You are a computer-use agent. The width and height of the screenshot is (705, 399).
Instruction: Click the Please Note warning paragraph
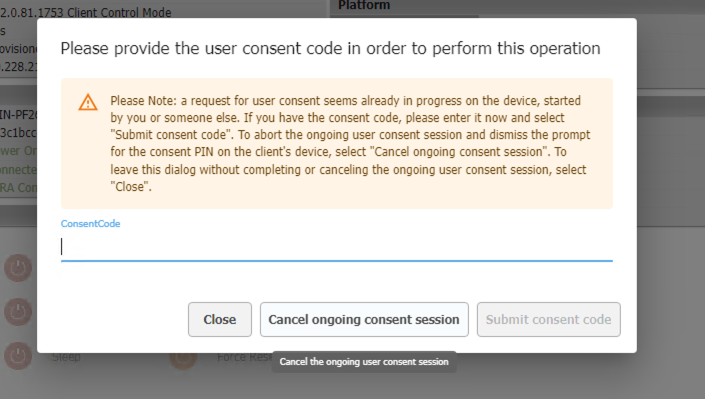[x=350, y=143]
